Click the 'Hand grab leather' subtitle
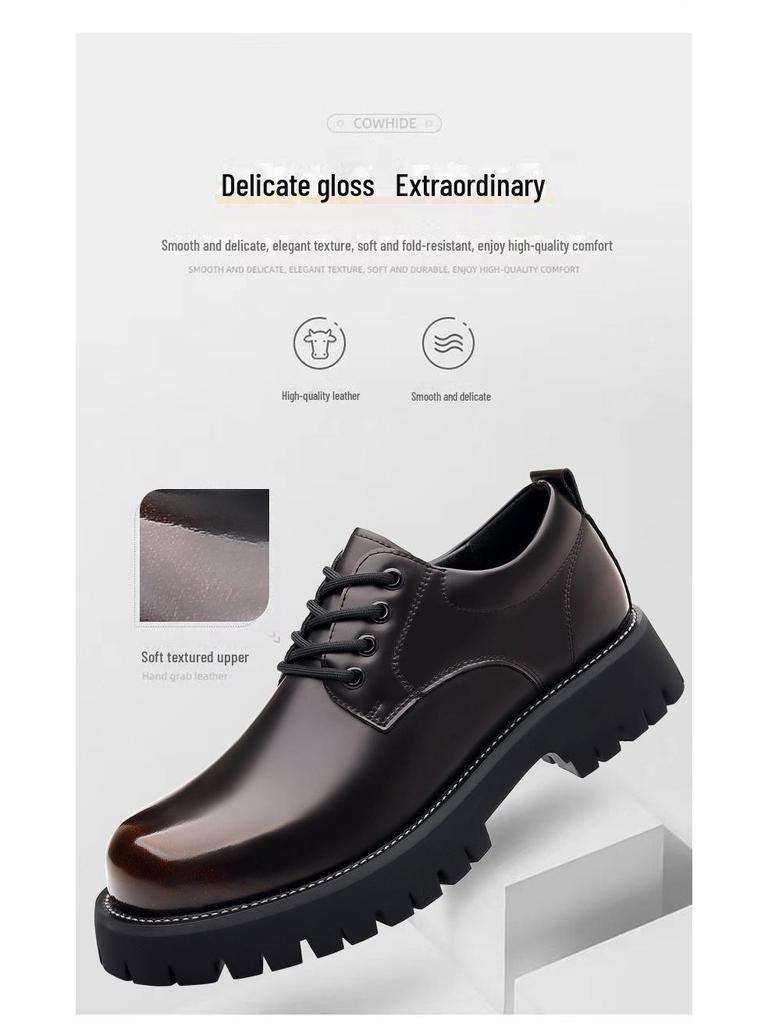This screenshot has width=768, height=1024. tap(185, 676)
